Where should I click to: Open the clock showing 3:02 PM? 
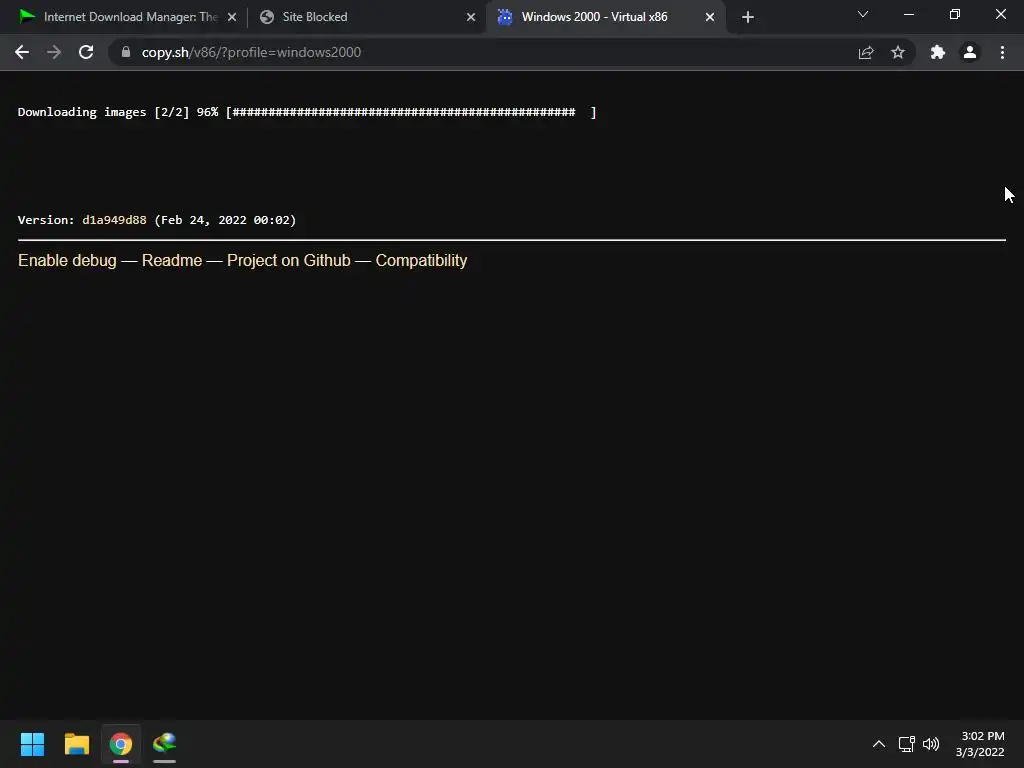click(980, 744)
